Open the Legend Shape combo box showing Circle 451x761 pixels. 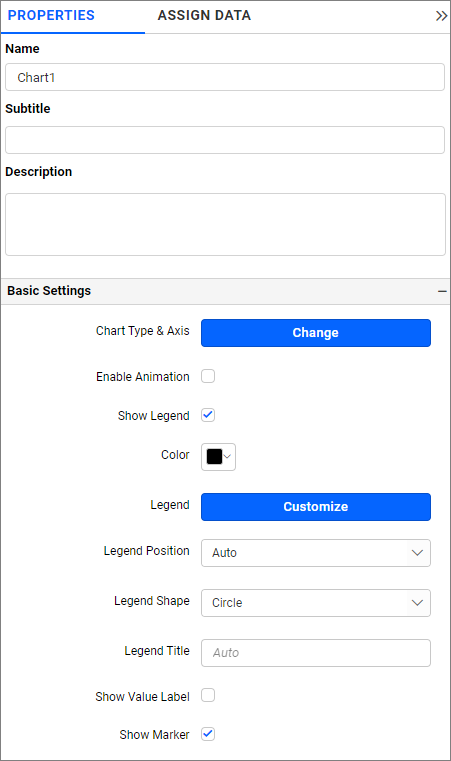tap(316, 603)
